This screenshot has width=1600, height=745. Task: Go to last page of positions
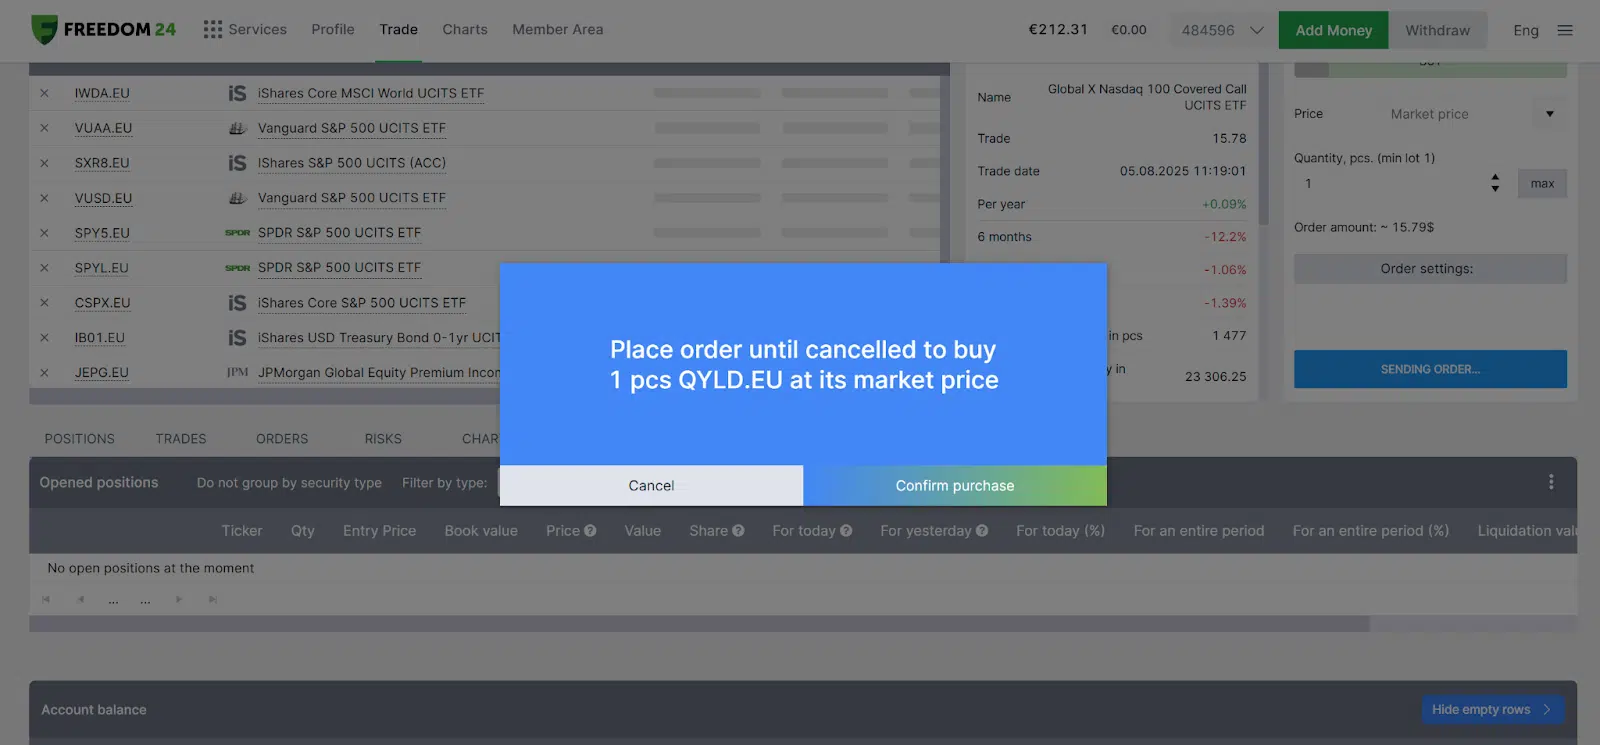point(212,600)
